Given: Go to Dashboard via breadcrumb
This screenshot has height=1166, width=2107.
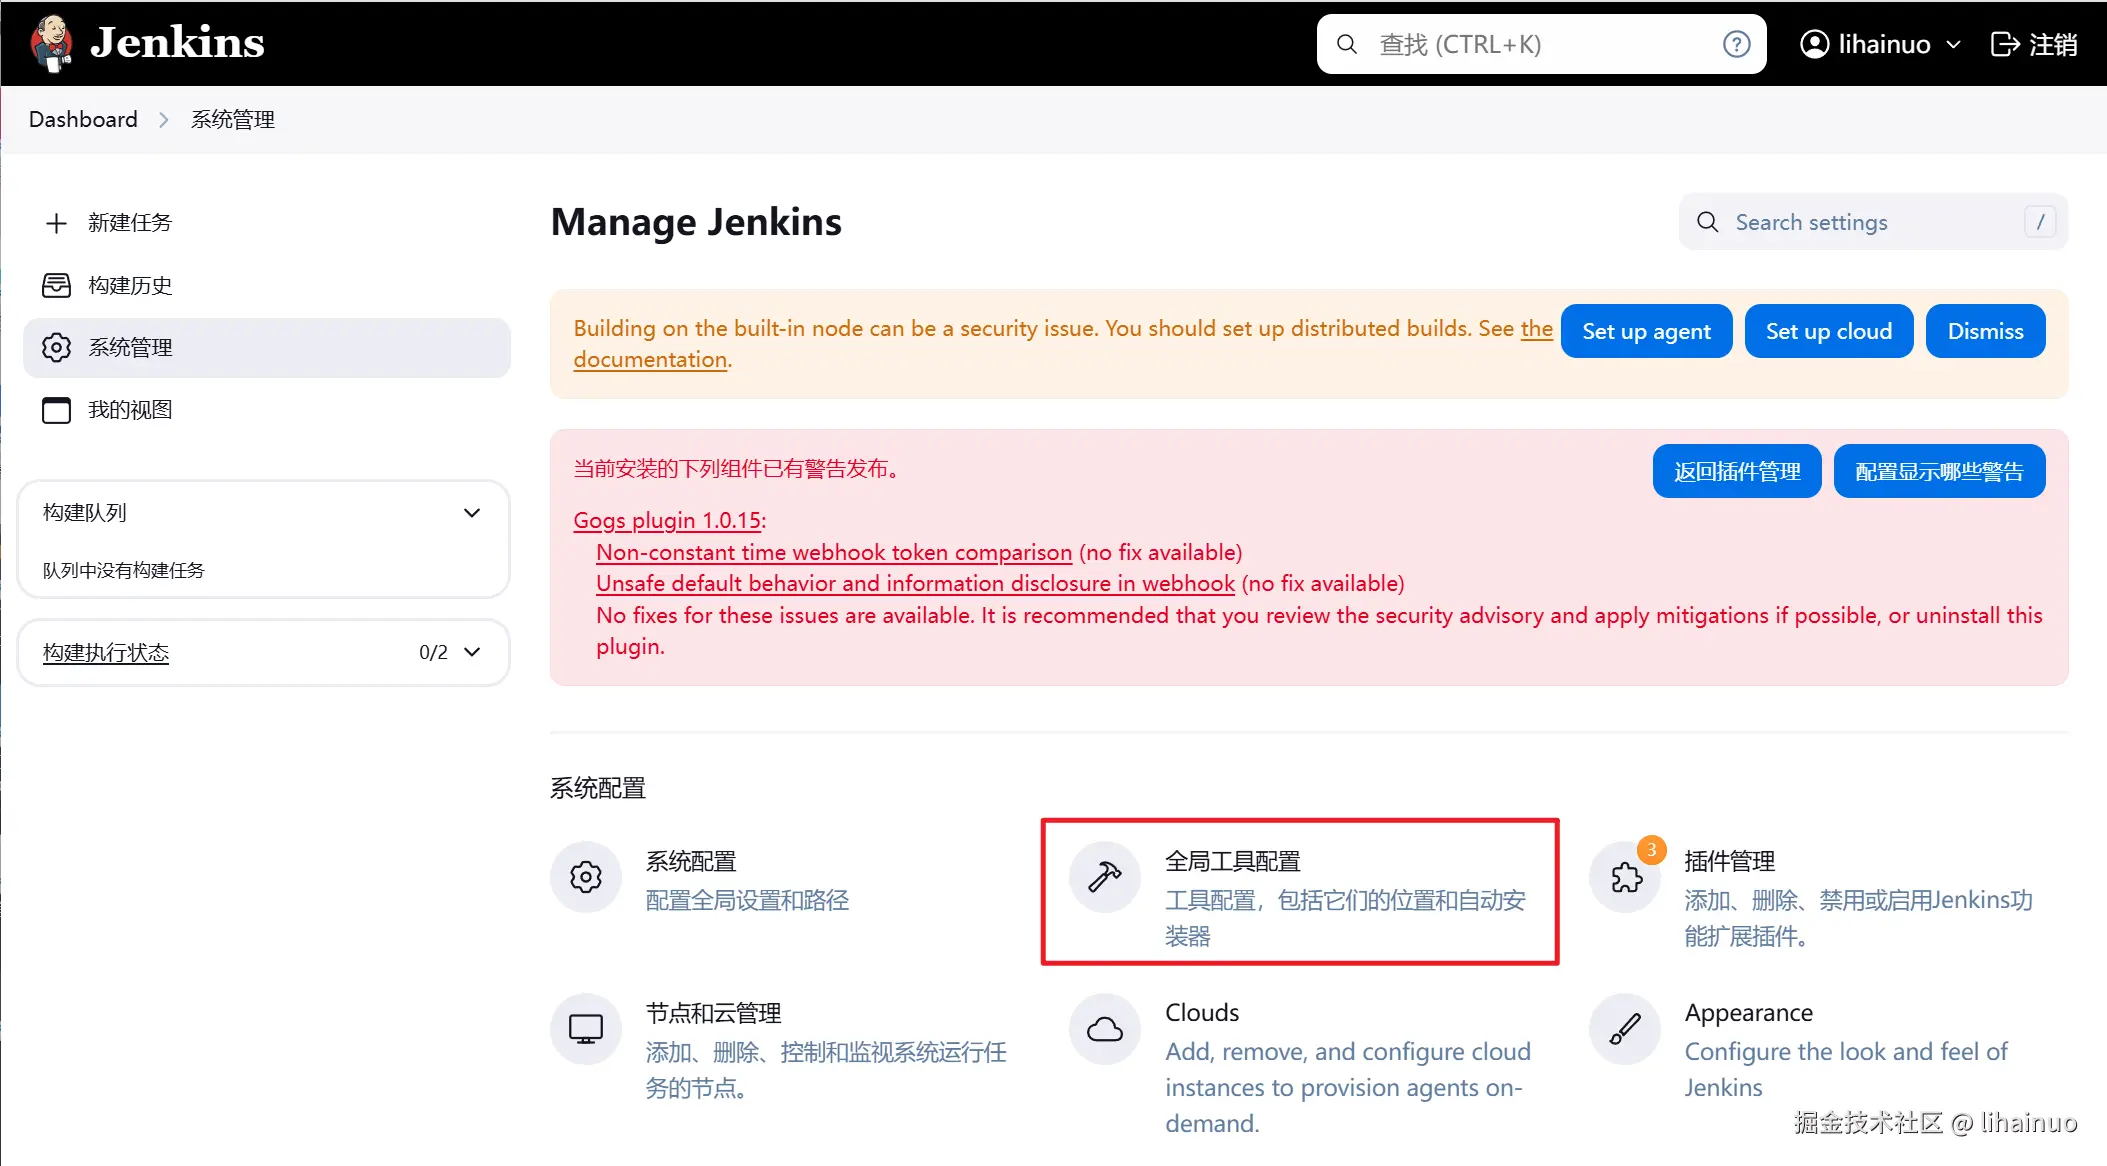Looking at the screenshot, I should 83,119.
